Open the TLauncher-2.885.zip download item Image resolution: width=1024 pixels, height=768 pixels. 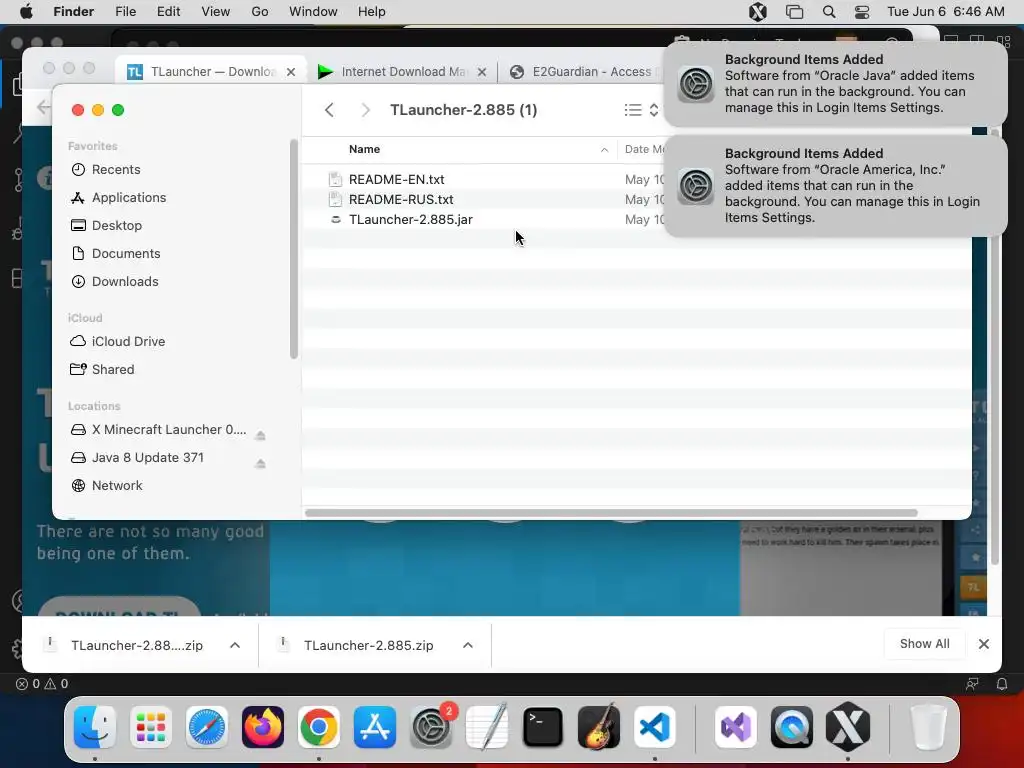(x=368, y=645)
